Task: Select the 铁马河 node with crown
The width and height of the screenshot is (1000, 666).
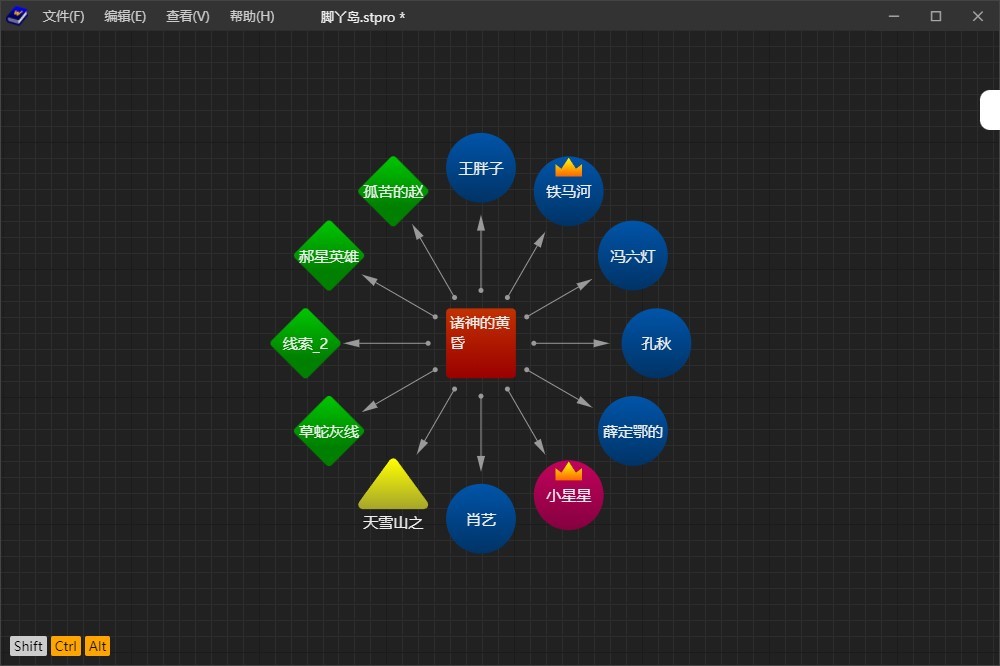Action: click(568, 191)
